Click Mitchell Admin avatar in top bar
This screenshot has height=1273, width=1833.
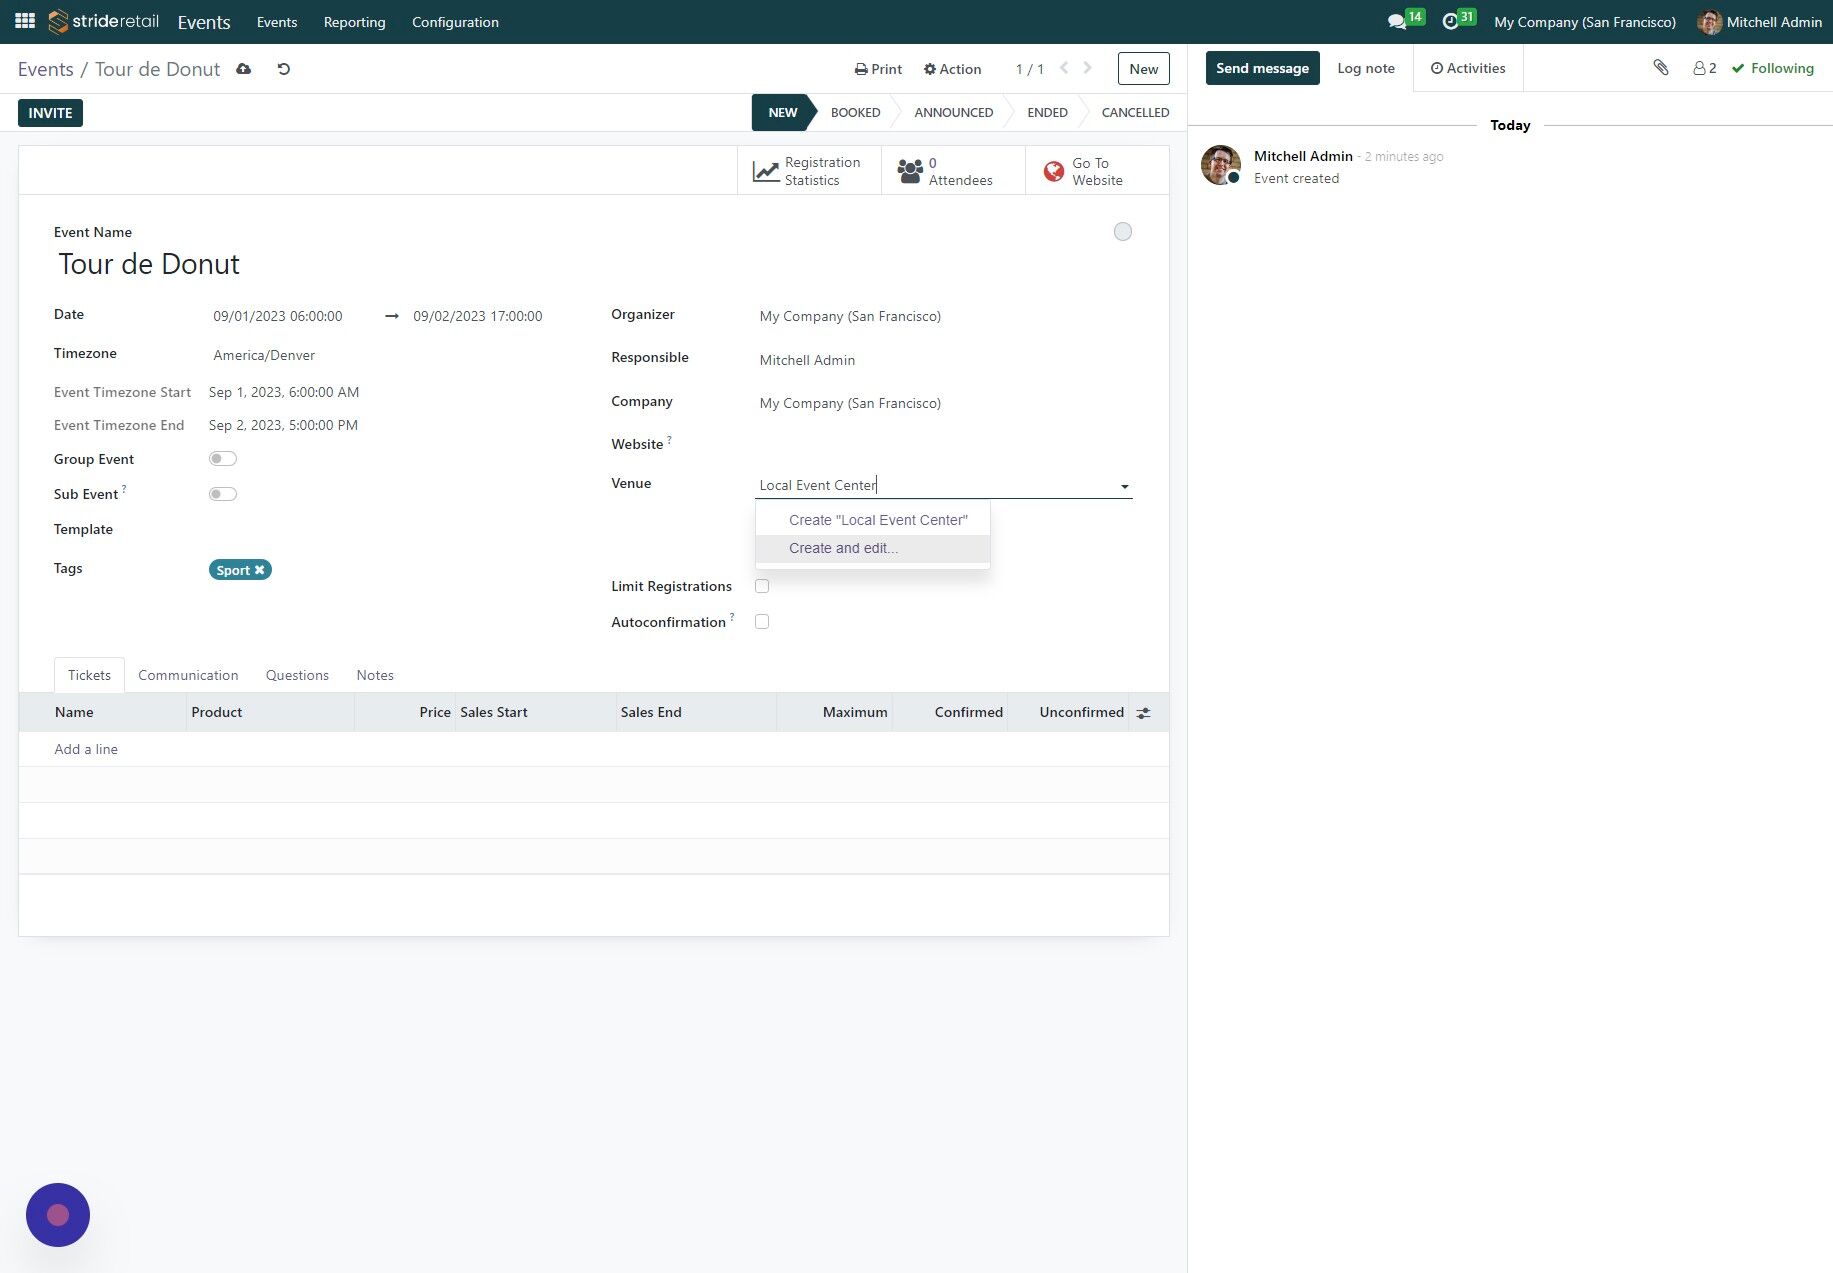click(1709, 22)
